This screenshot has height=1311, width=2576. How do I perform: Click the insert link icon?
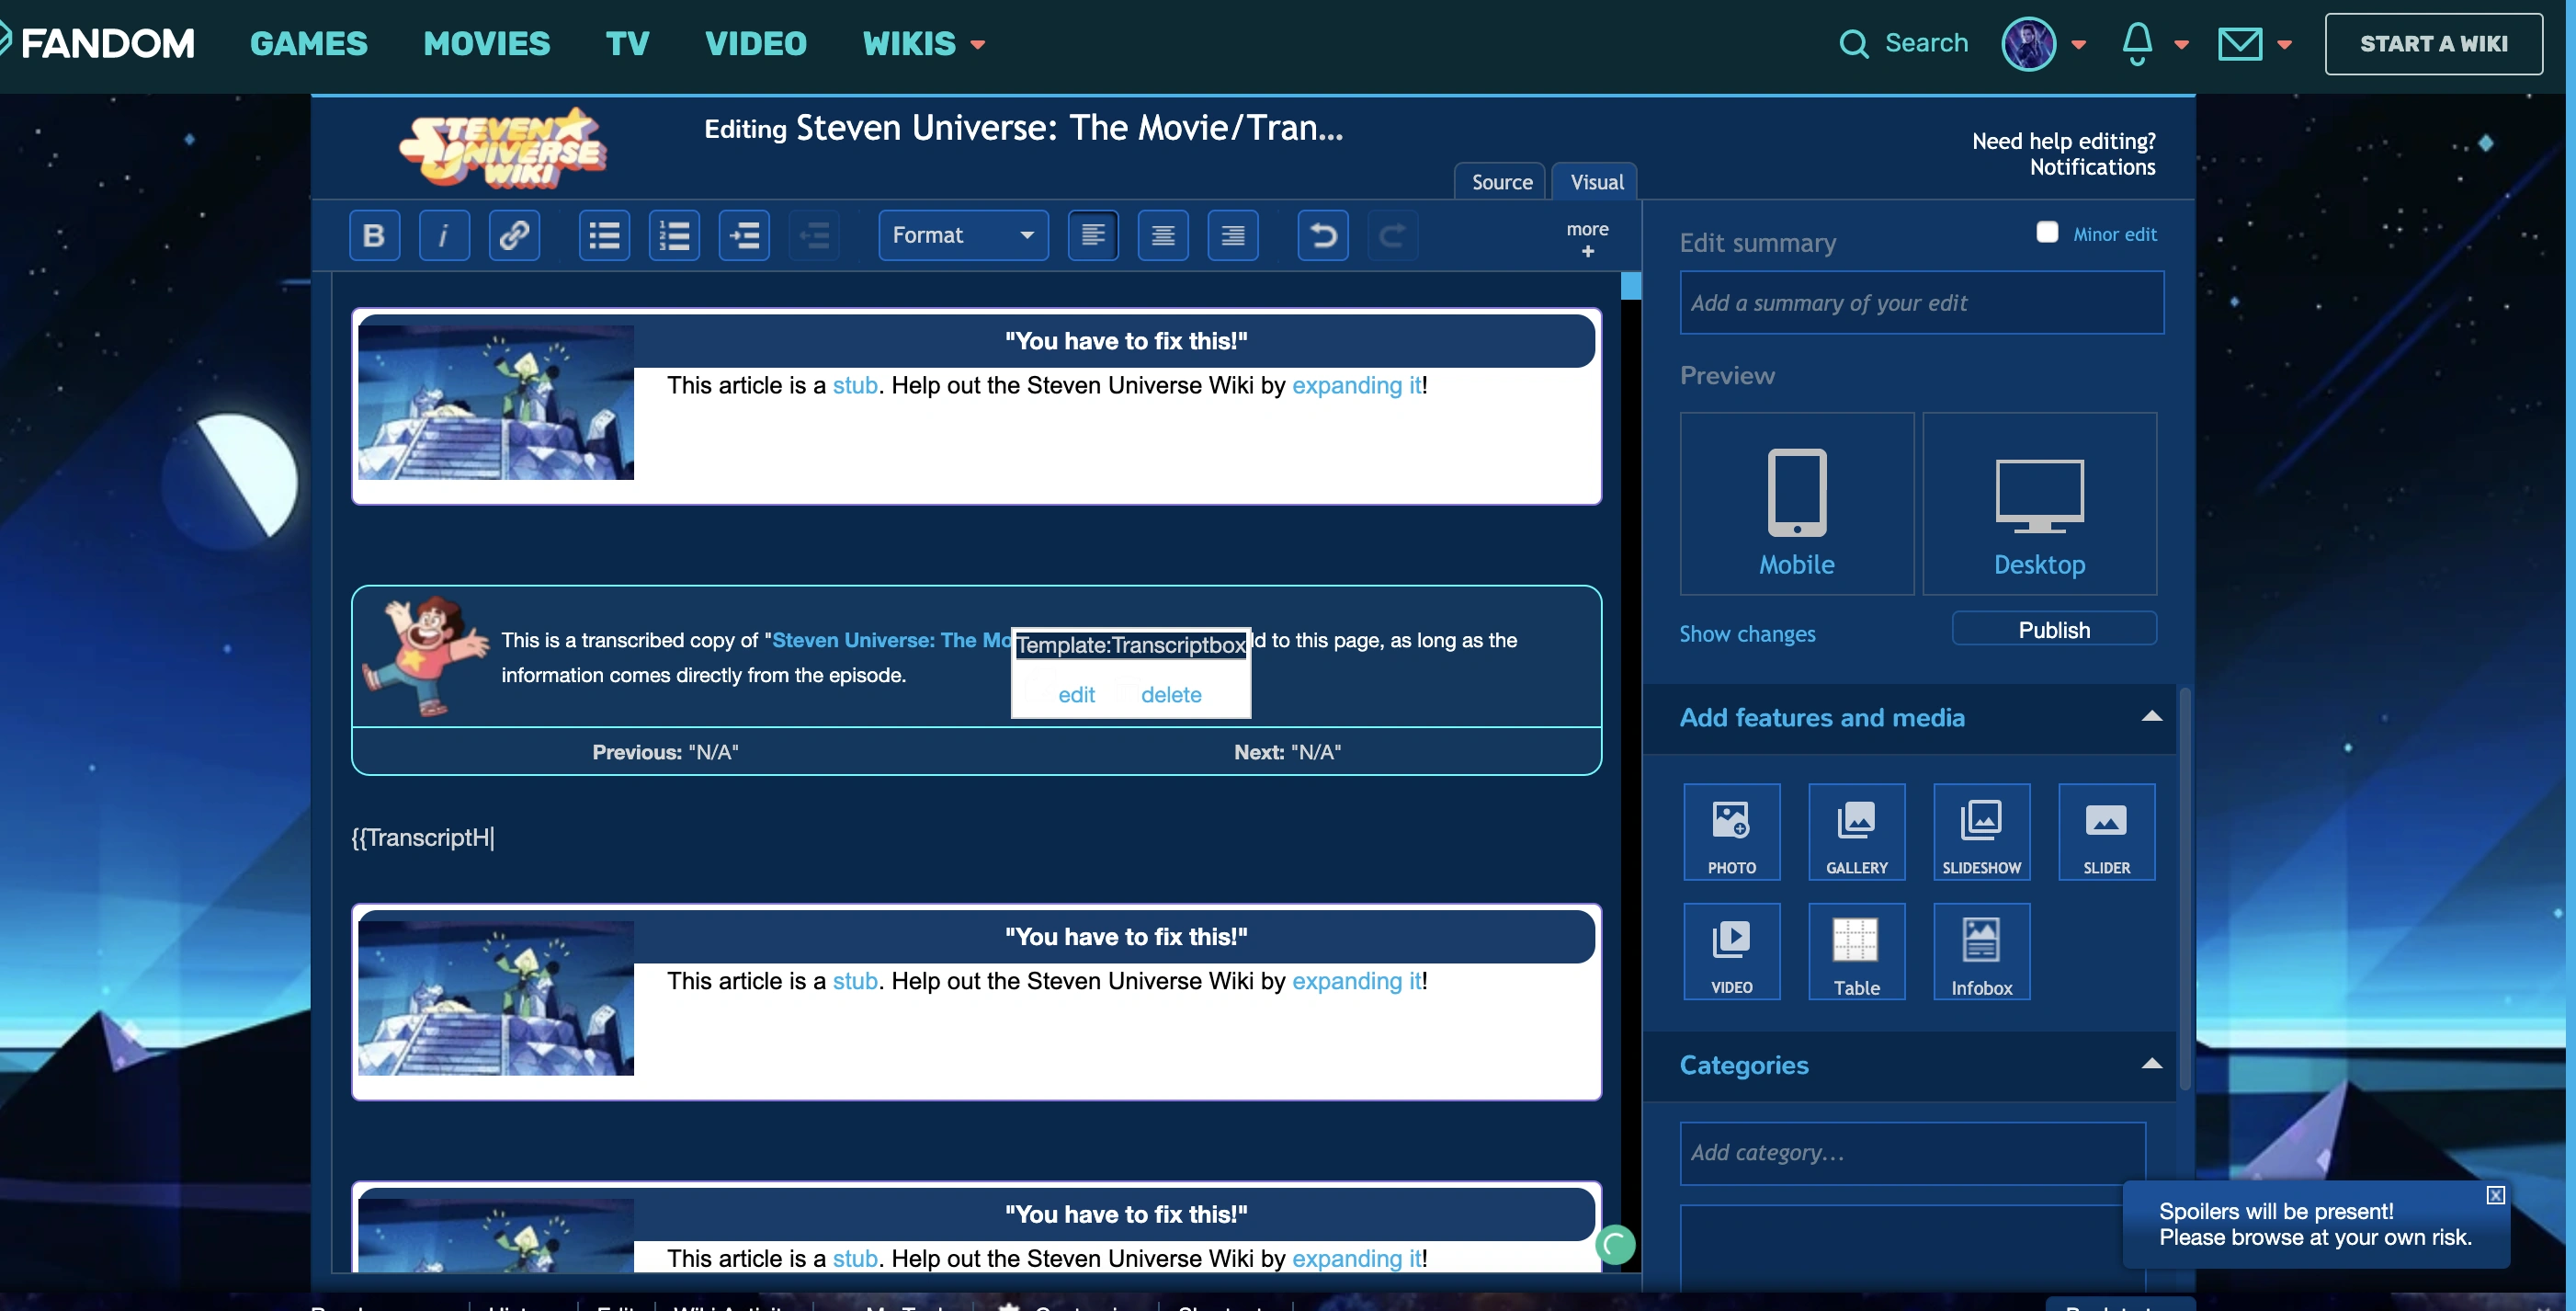514,235
